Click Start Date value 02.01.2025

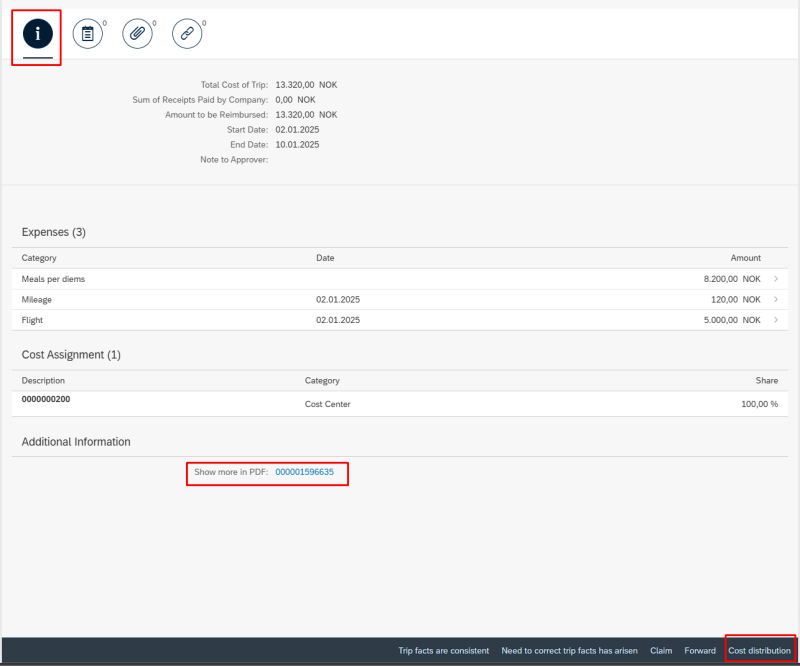pos(297,130)
